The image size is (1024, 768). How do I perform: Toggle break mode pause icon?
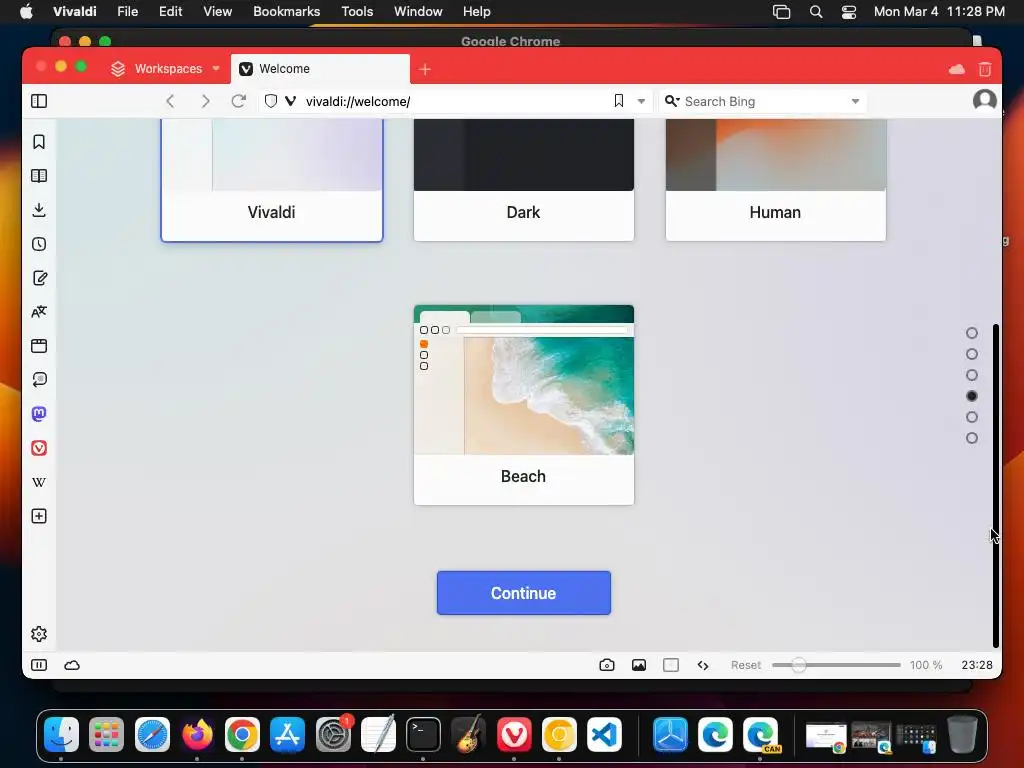tap(39, 665)
